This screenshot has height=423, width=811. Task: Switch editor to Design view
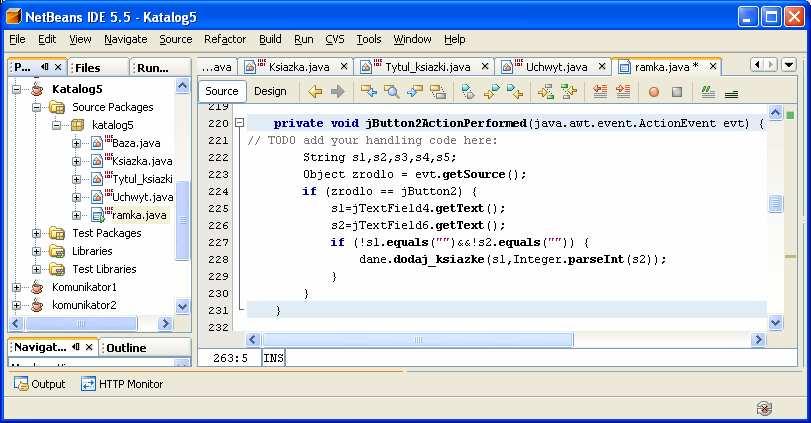270,91
